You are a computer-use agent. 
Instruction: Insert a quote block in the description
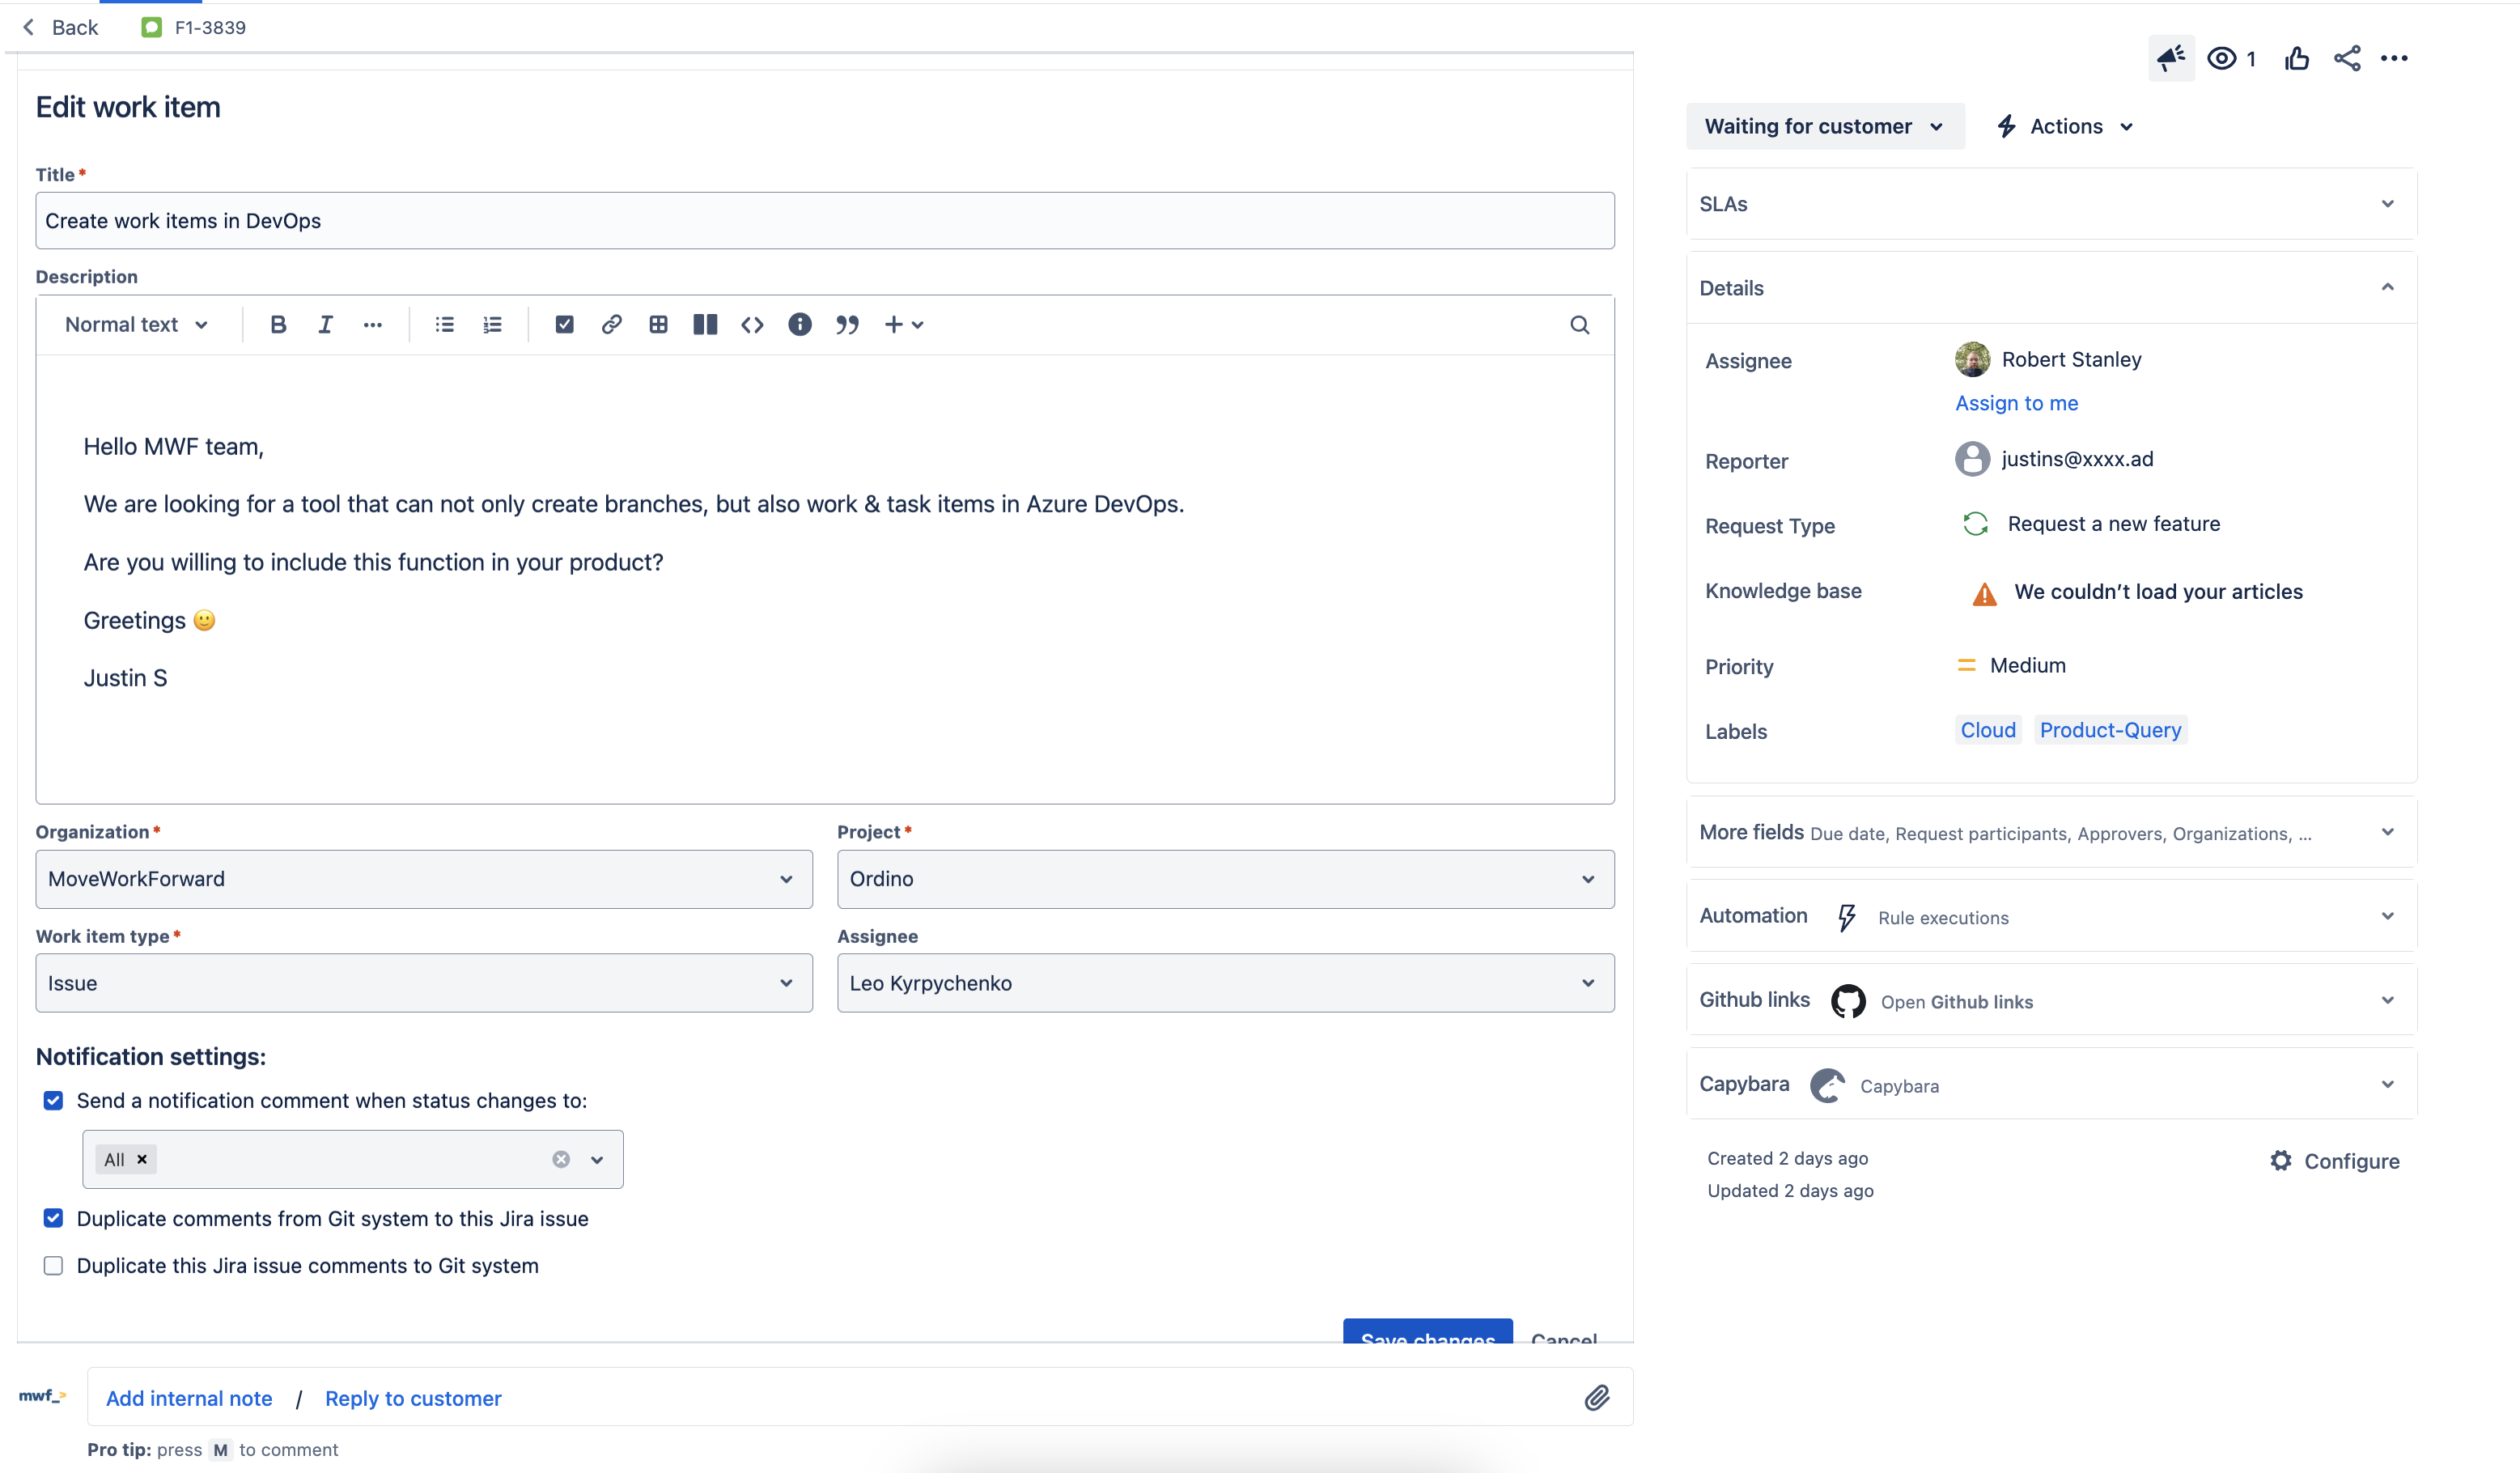(847, 324)
